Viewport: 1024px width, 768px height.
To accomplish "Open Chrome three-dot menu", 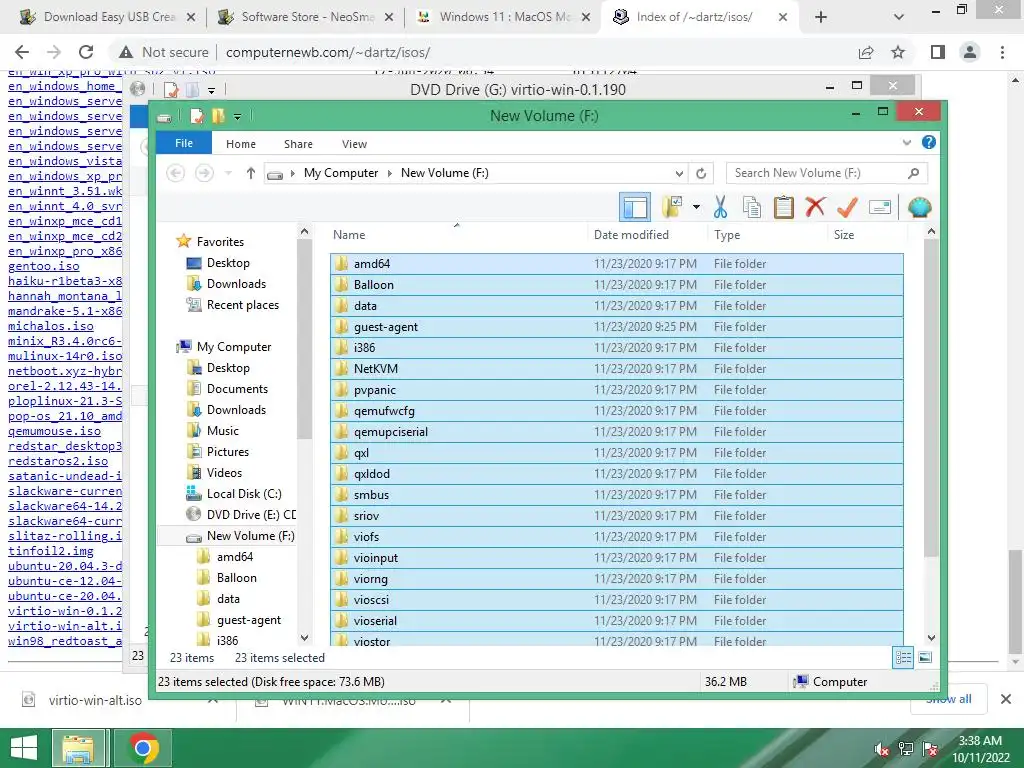I will pos(1002,52).
